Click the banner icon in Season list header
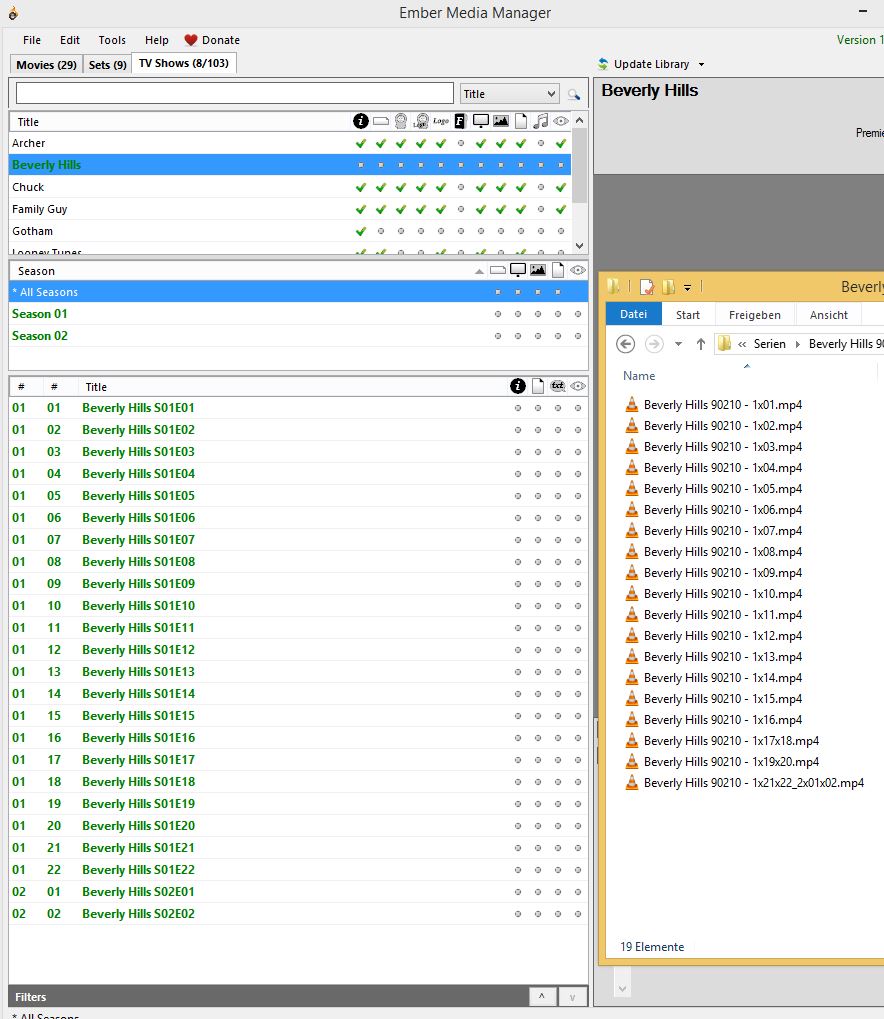 (x=498, y=270)
